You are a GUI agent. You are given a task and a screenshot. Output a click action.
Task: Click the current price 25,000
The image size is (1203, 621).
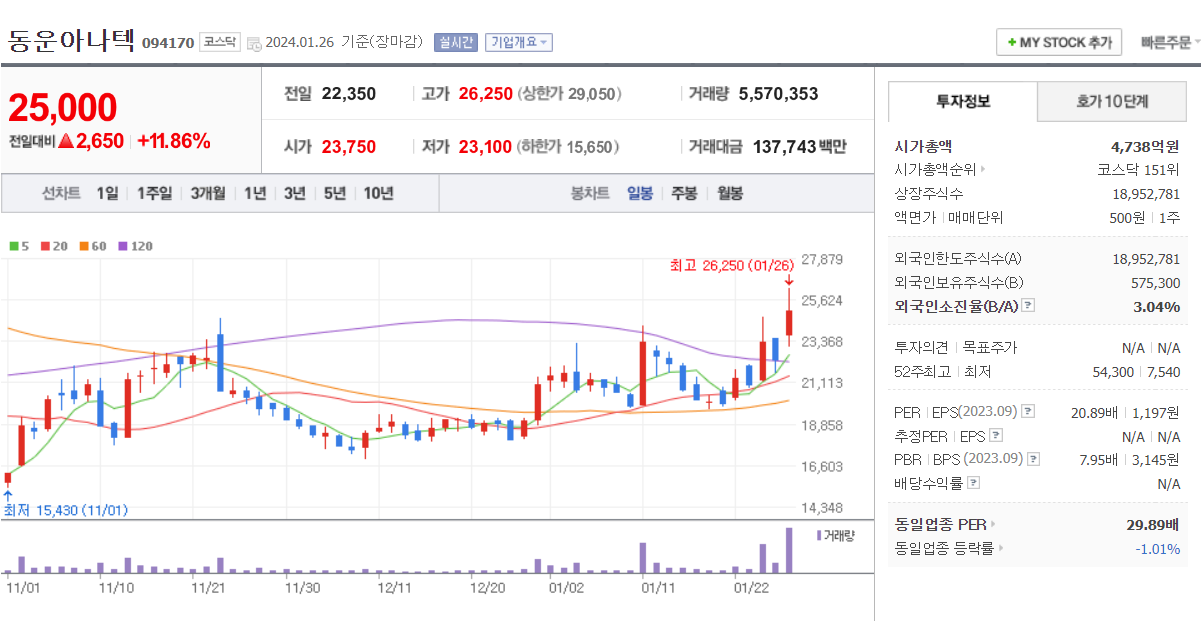(x=63, y=108)
